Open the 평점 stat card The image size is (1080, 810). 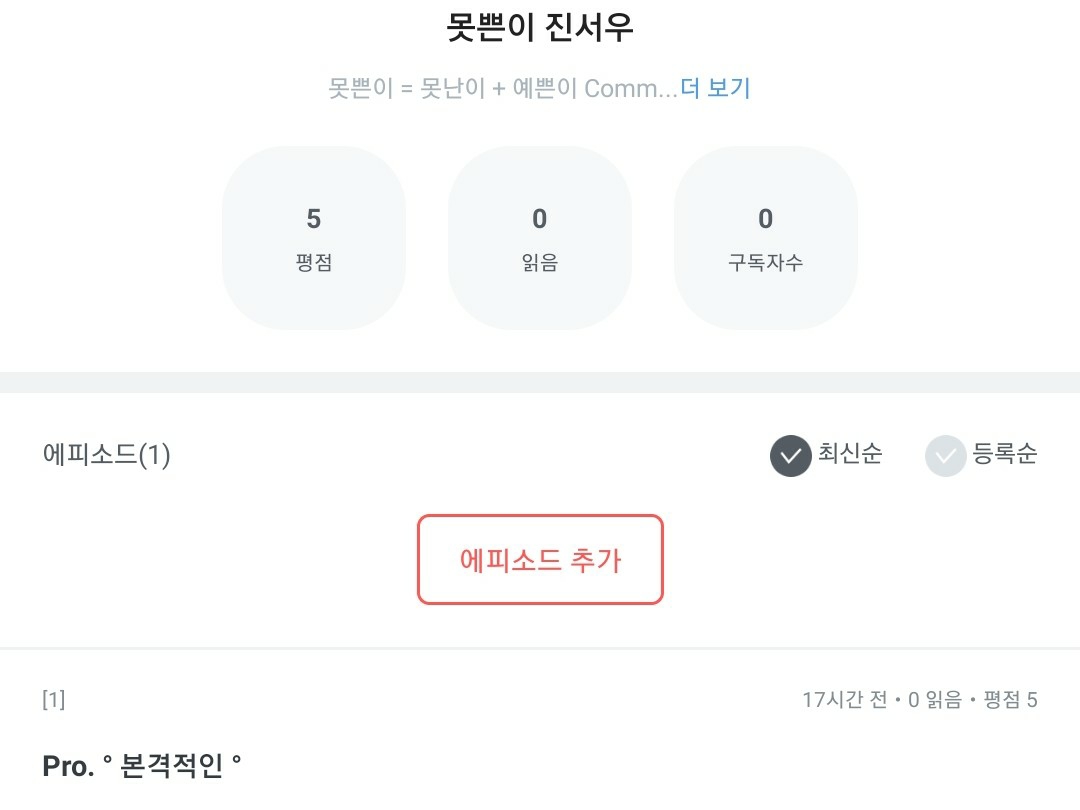coord(314,238)
